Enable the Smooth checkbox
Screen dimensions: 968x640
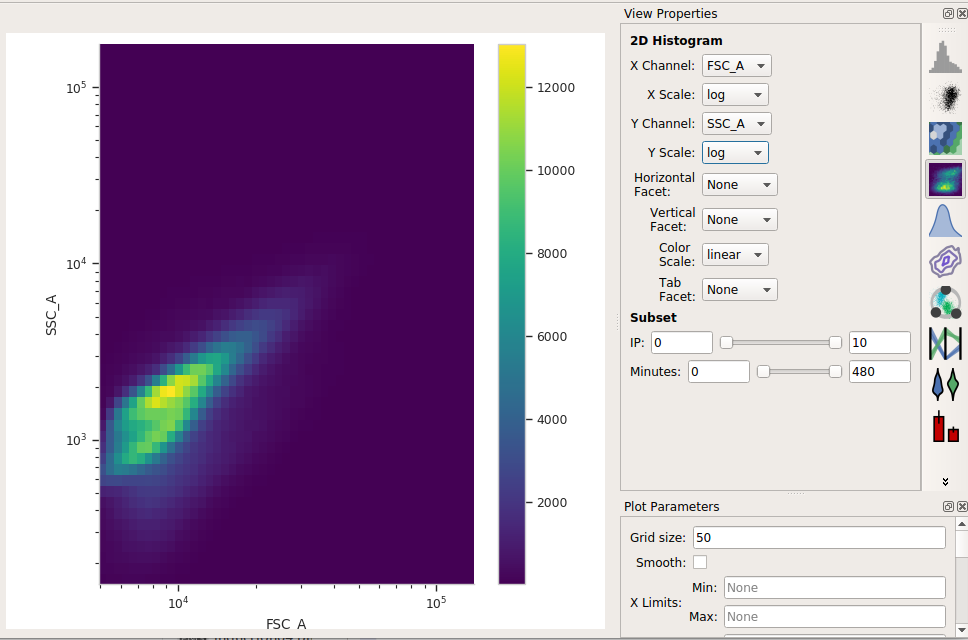tap(699, 562)
